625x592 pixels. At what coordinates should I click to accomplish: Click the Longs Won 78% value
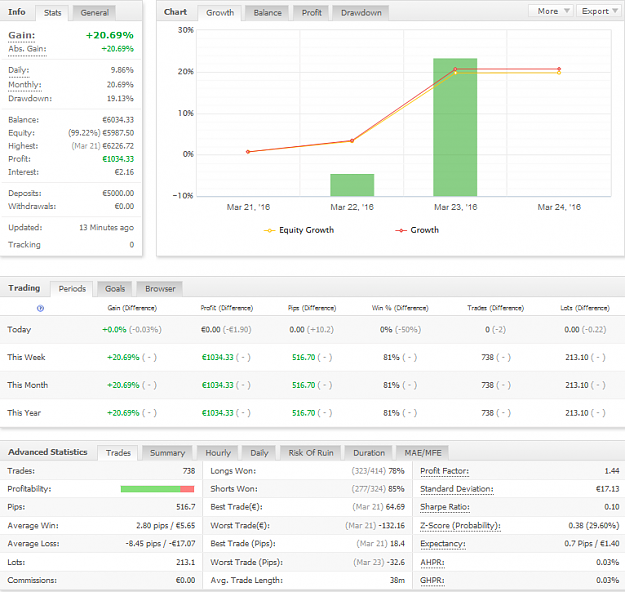[396, 471]
